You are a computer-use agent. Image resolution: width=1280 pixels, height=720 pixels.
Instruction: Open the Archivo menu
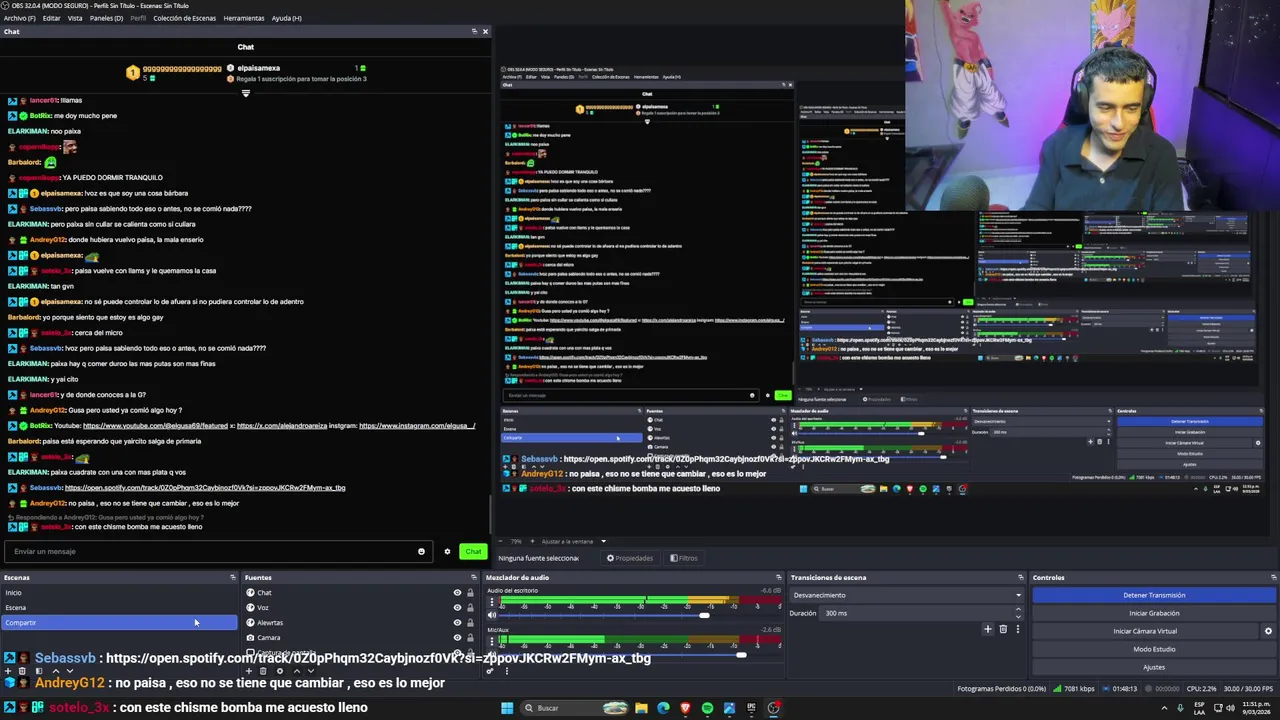19,18
